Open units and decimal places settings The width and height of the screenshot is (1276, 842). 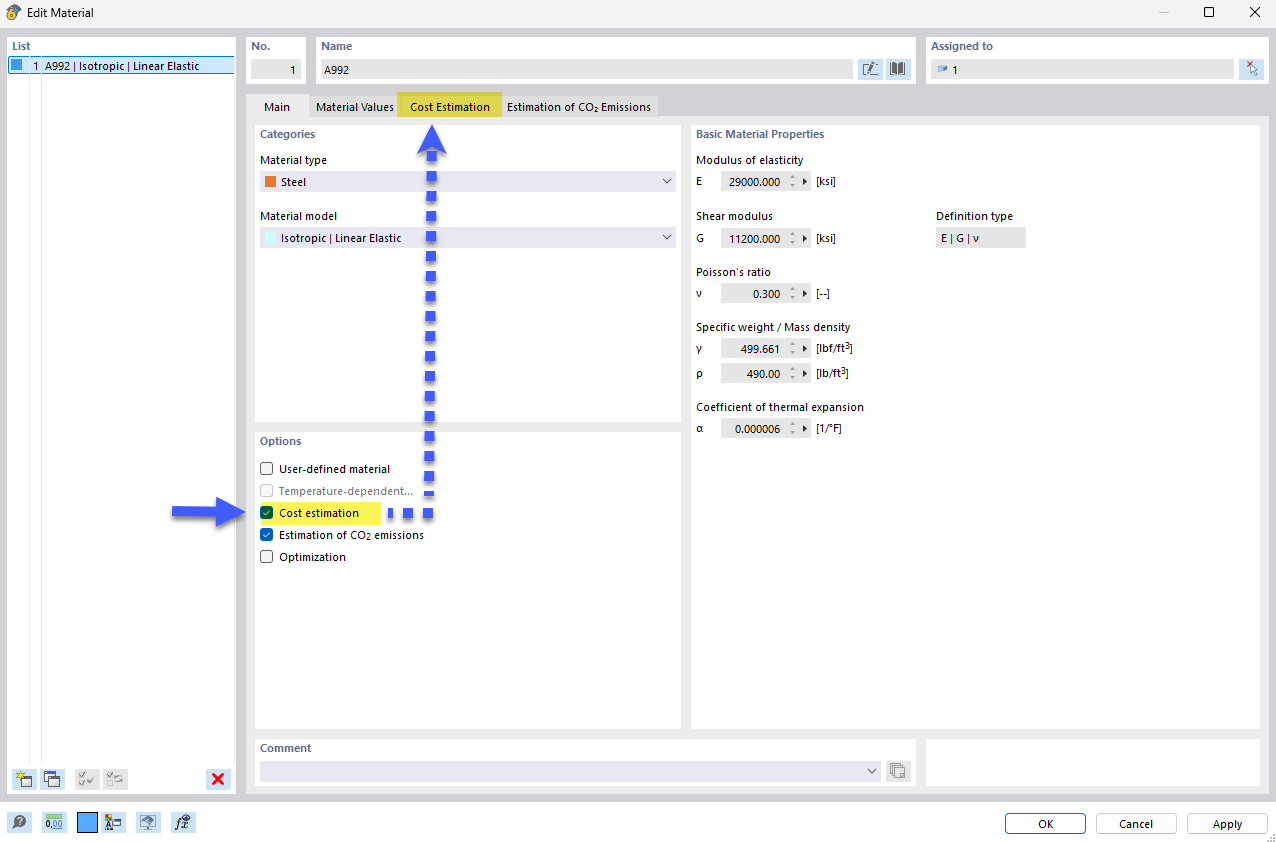pyautogui.click(x=53, y=822)
